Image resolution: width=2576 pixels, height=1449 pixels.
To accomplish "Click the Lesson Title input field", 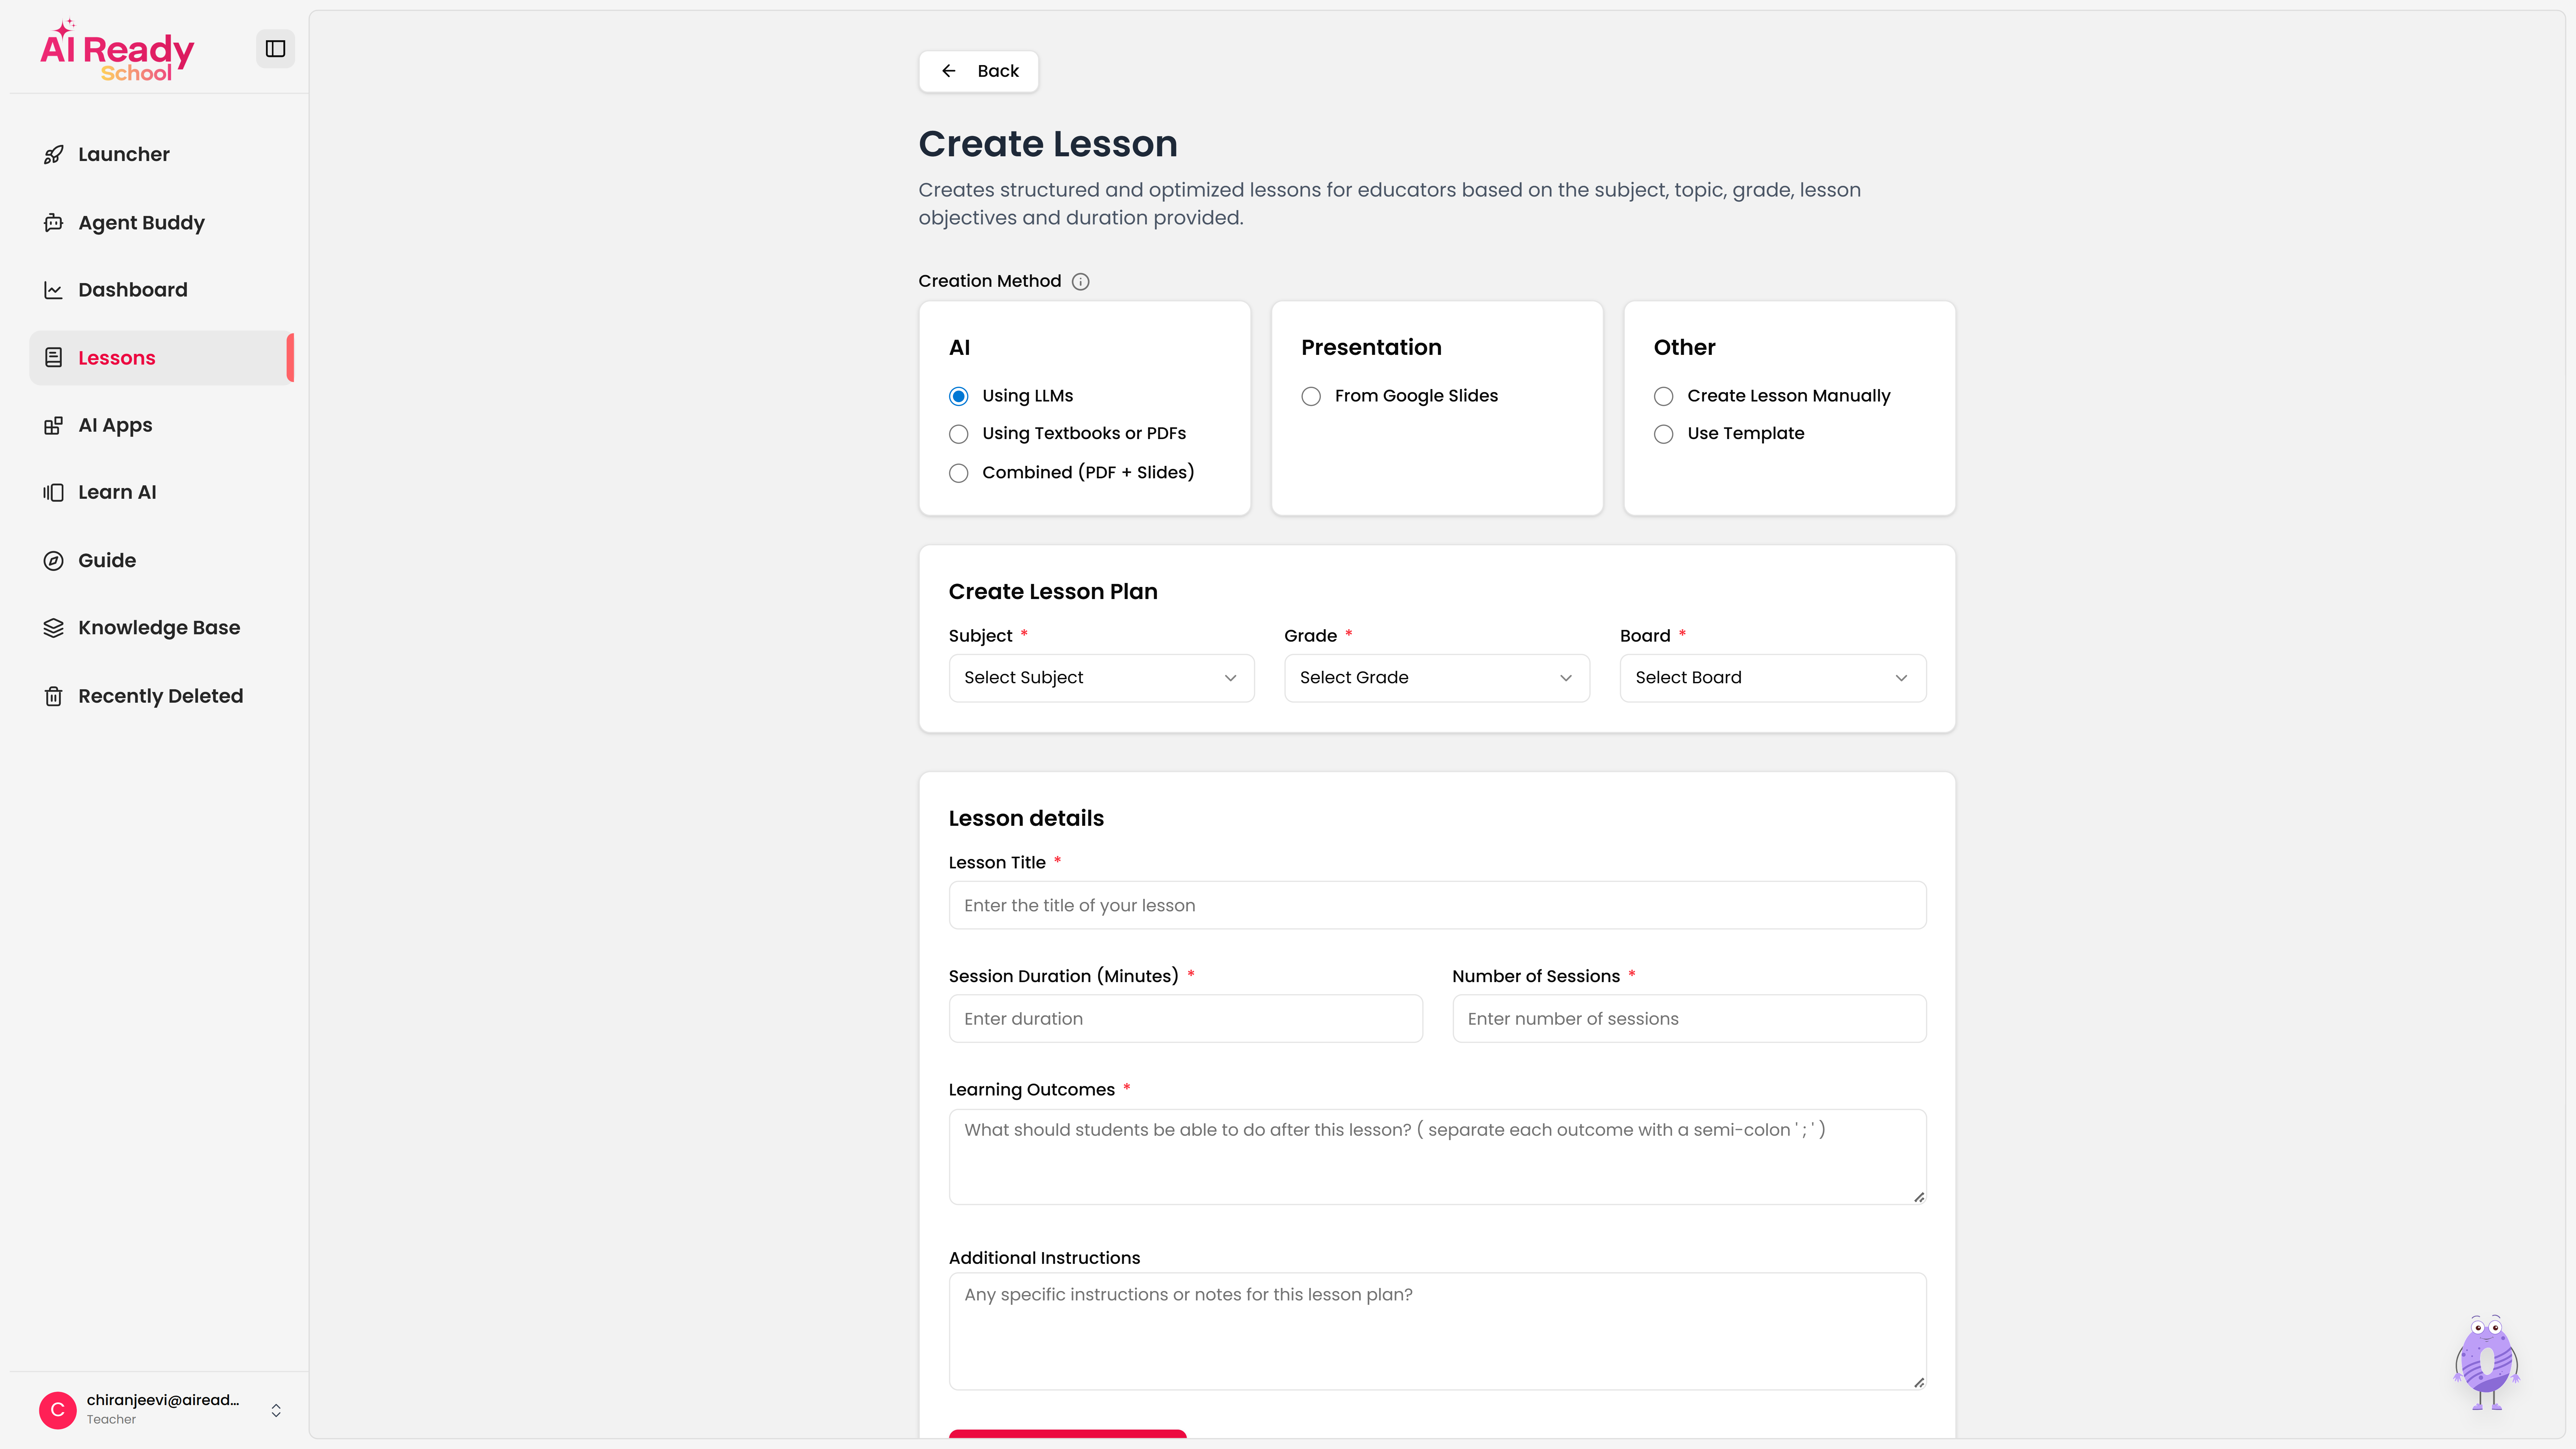I will pos(1436,905).
